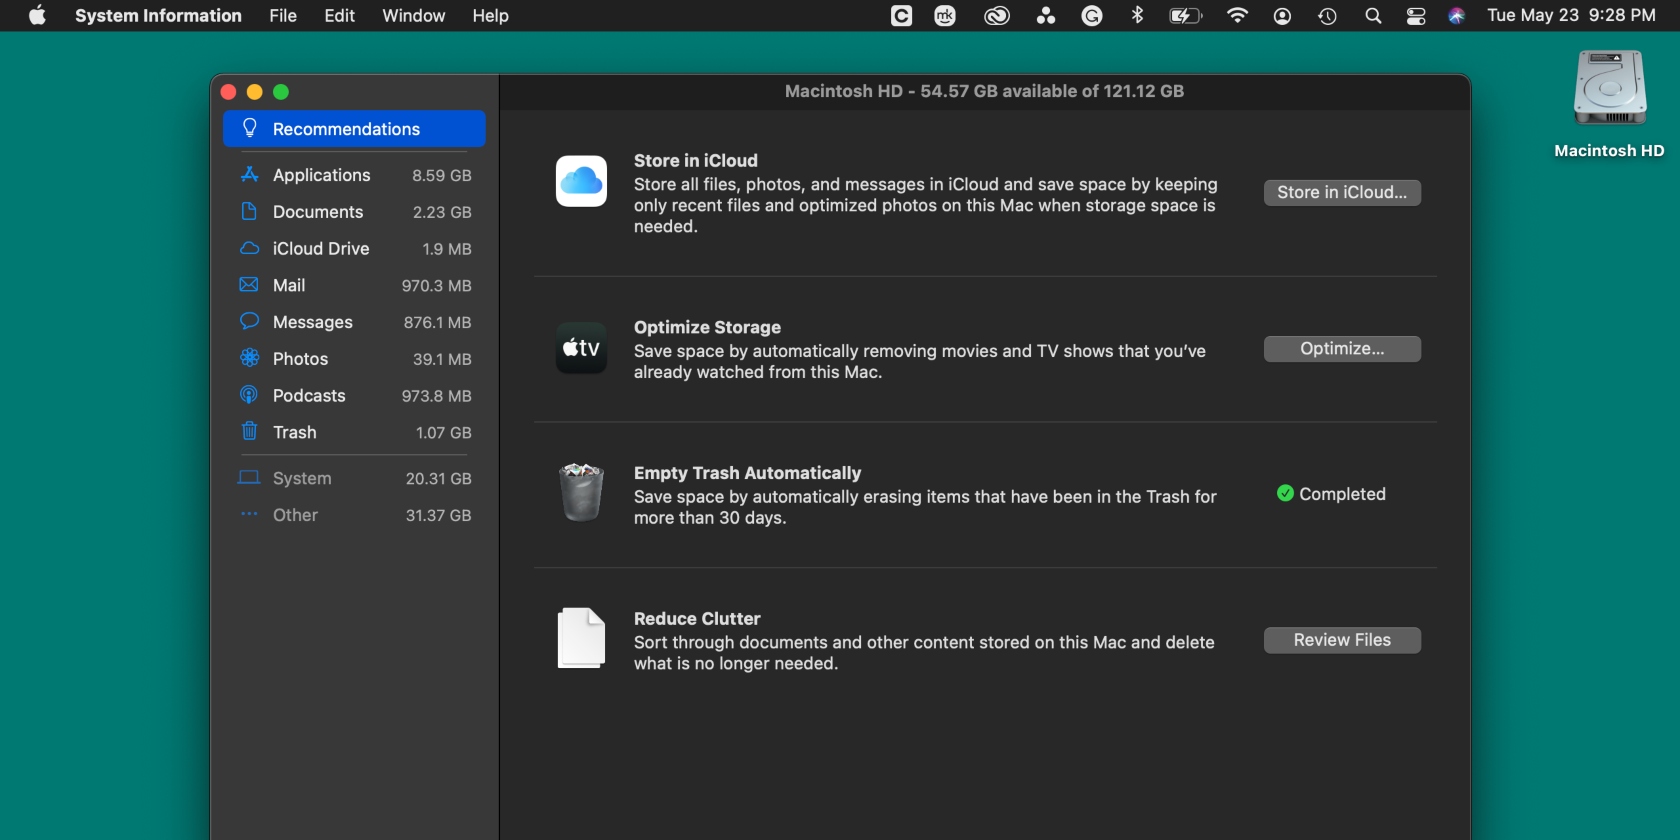Select the Trash 1.07 GB row
The height and width of the screenshot is (840, 1680).
354,432
